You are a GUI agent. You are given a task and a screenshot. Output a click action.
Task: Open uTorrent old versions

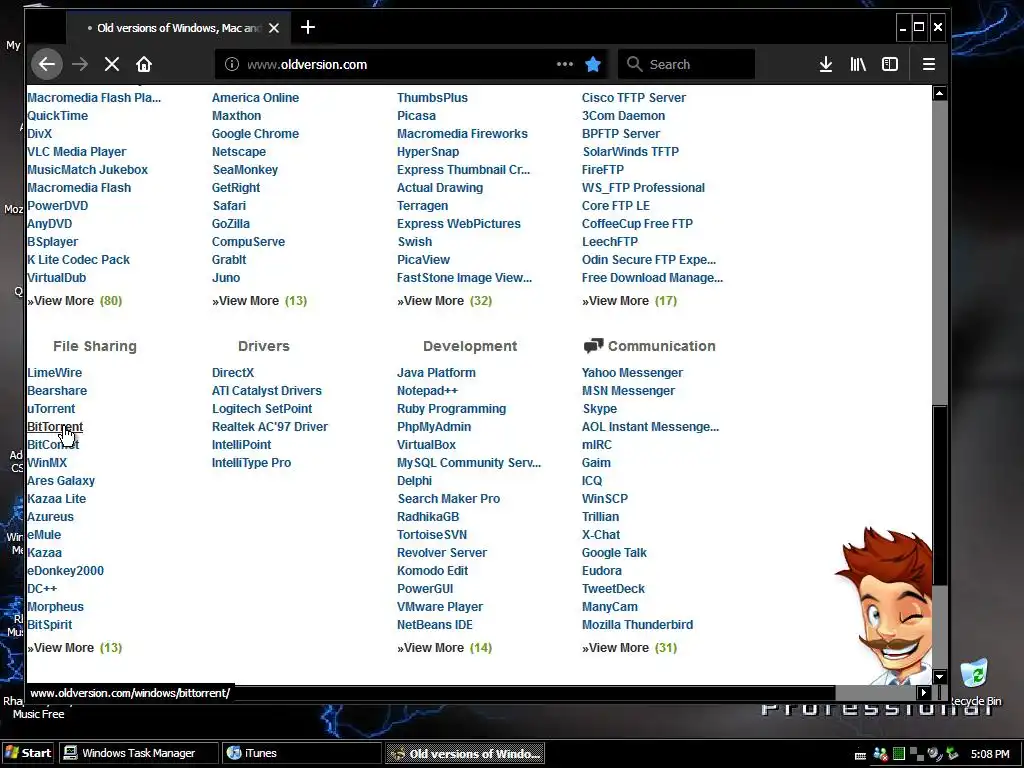click(51, 408)
